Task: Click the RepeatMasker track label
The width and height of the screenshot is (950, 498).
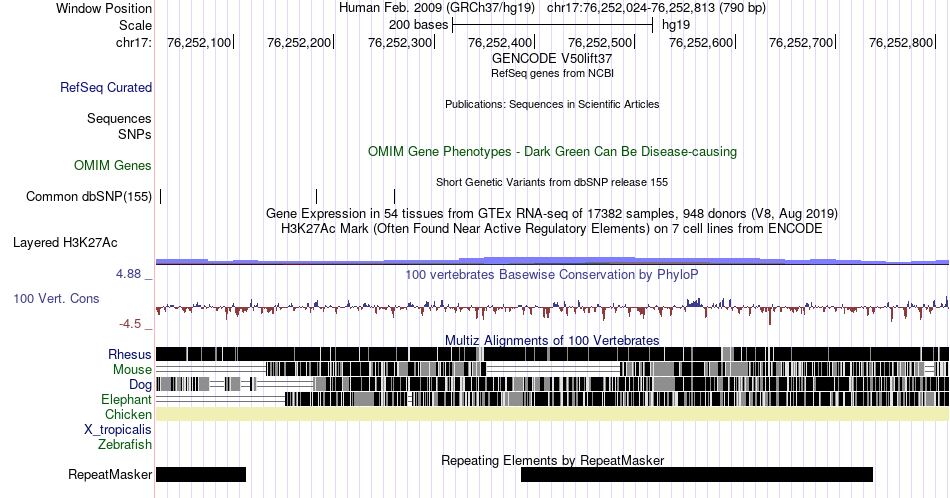Action: tap(110, 474)
